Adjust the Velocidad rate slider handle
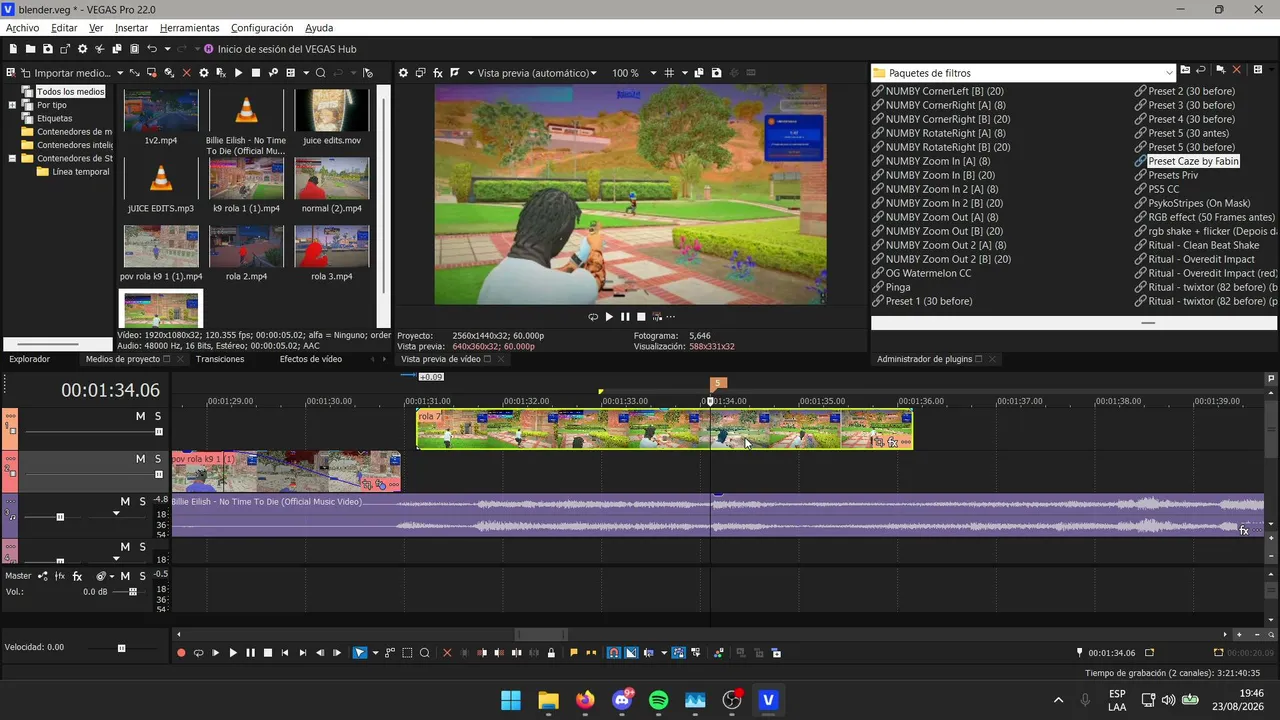 click(x=122, y=648)
